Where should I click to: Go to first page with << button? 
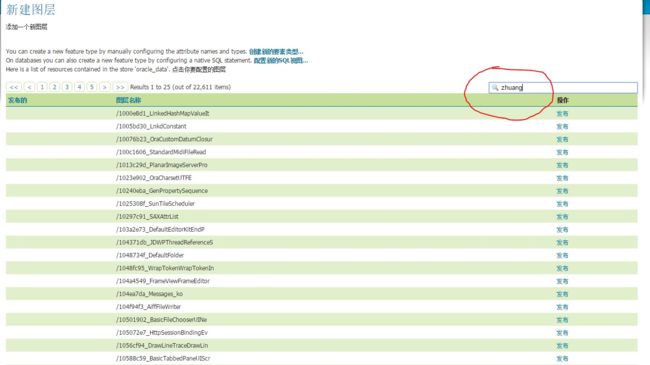[14, 87]
